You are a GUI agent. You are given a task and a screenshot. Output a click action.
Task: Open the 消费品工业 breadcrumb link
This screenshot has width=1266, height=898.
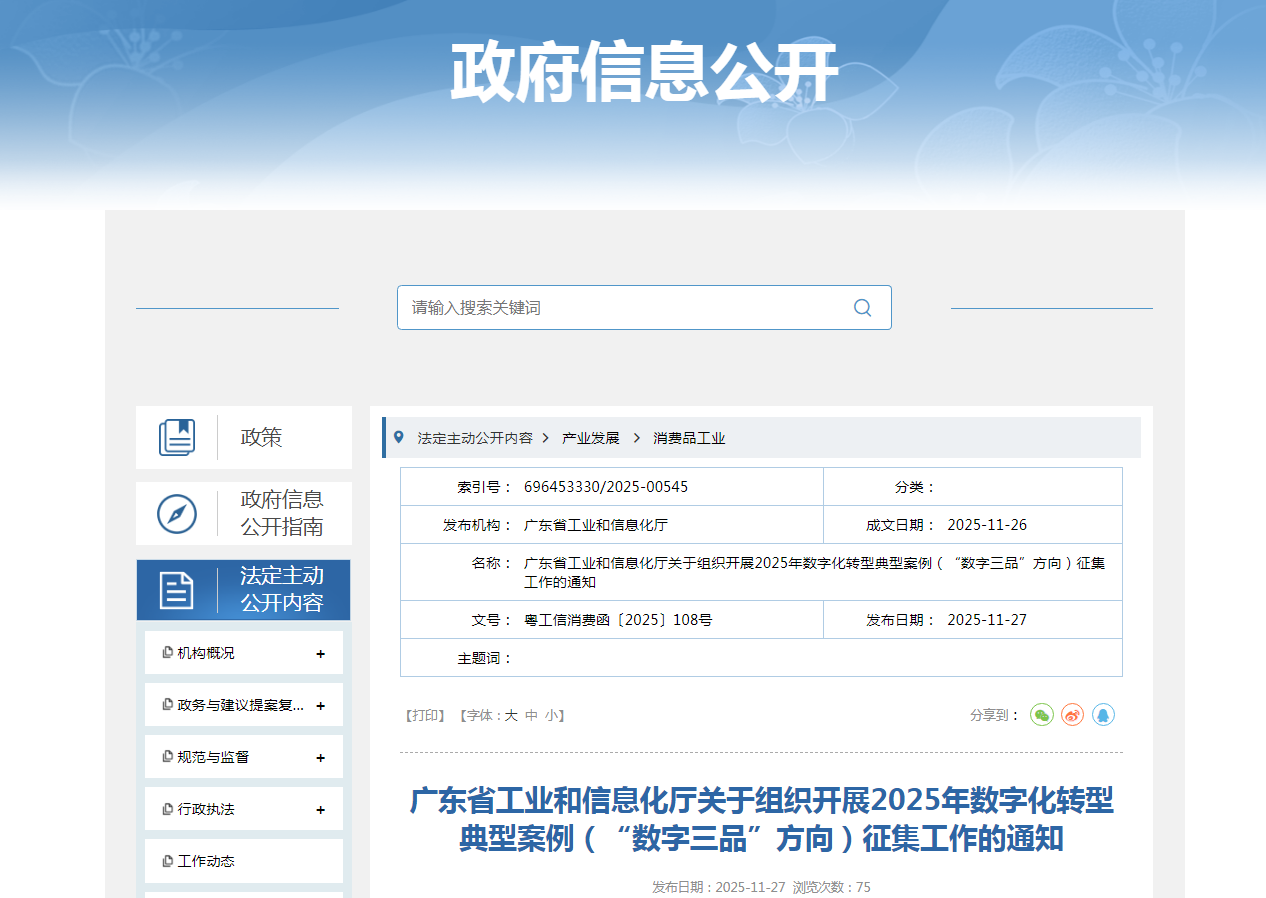point(689,438)
